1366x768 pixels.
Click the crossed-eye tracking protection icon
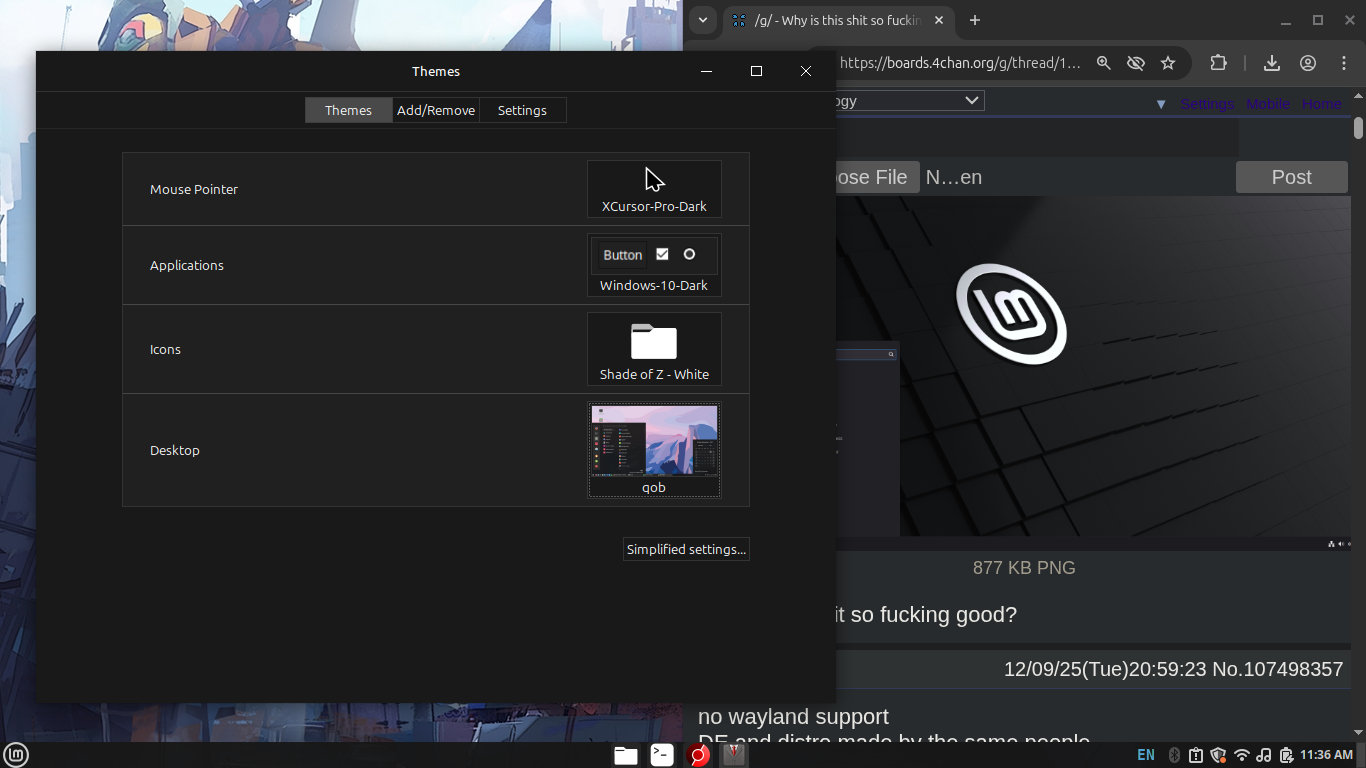pos(1136,63)
